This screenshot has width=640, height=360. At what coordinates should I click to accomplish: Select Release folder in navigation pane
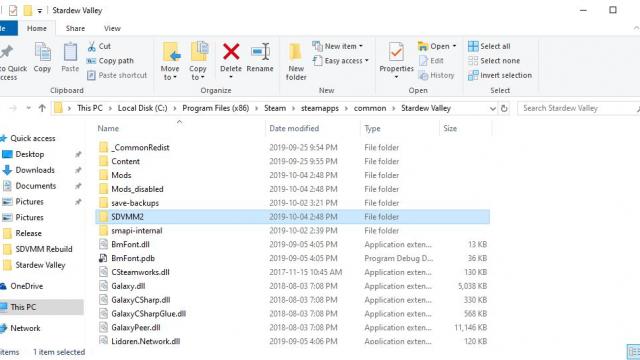pos(28,233)
